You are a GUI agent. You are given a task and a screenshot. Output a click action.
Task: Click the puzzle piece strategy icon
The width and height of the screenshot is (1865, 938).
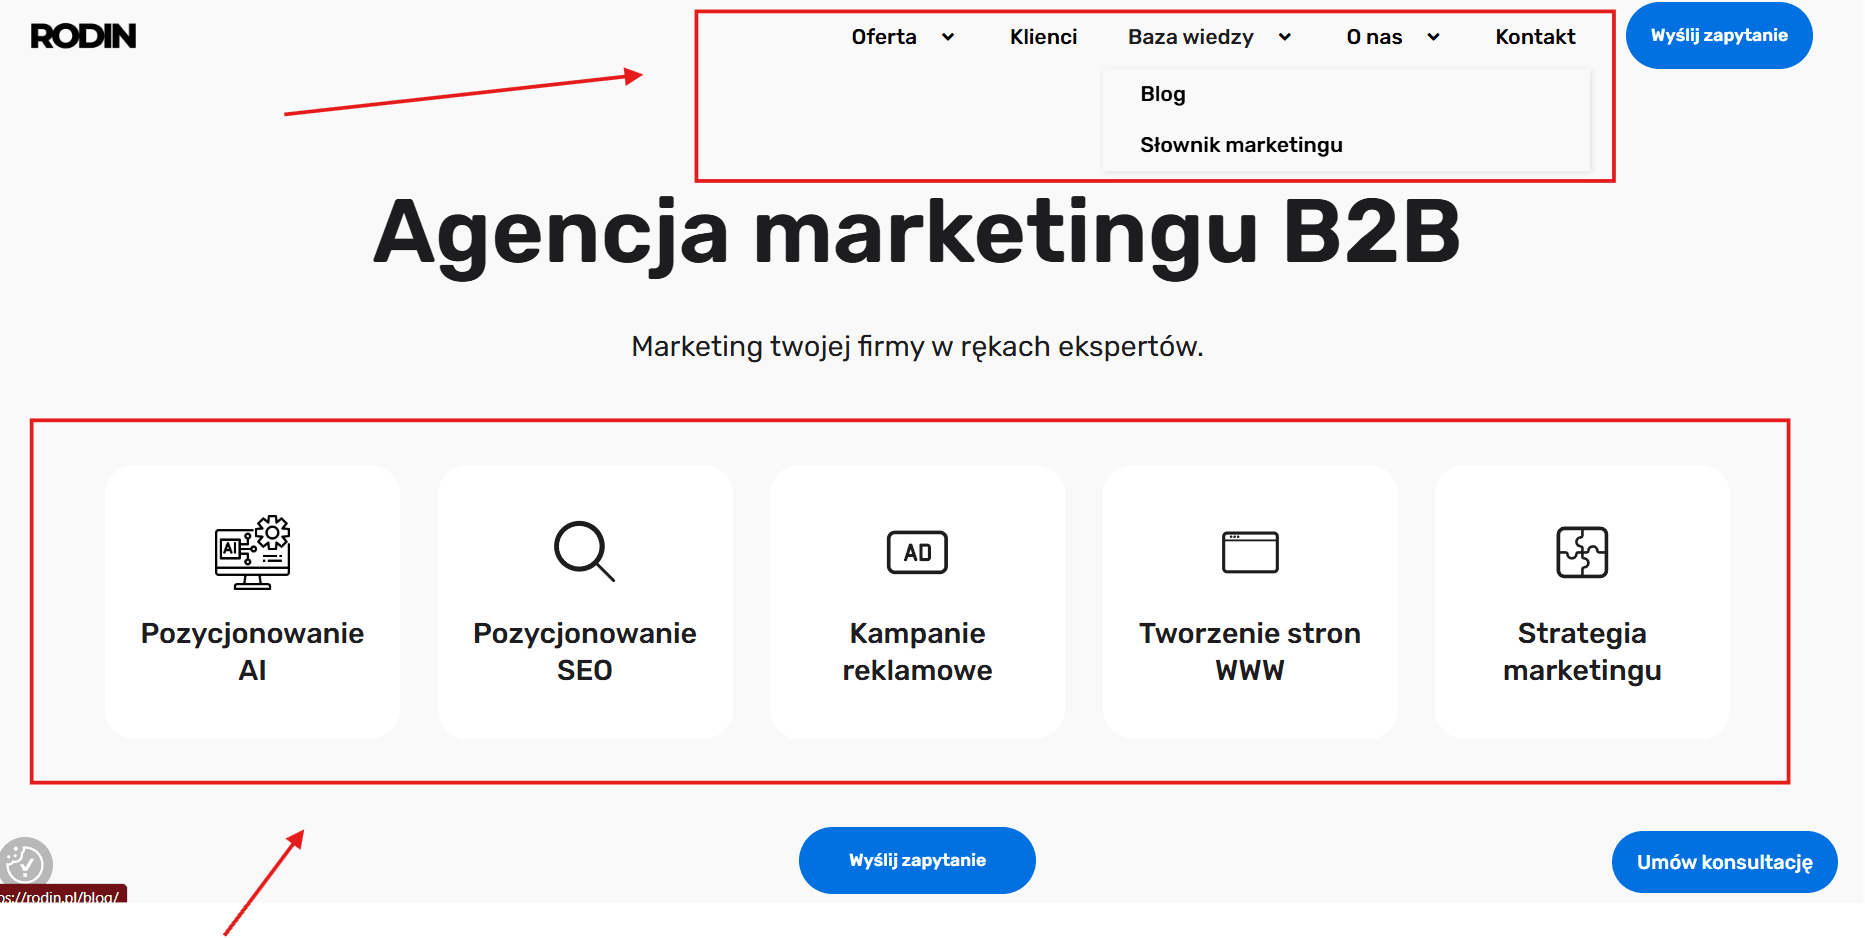coord(1582,552)
